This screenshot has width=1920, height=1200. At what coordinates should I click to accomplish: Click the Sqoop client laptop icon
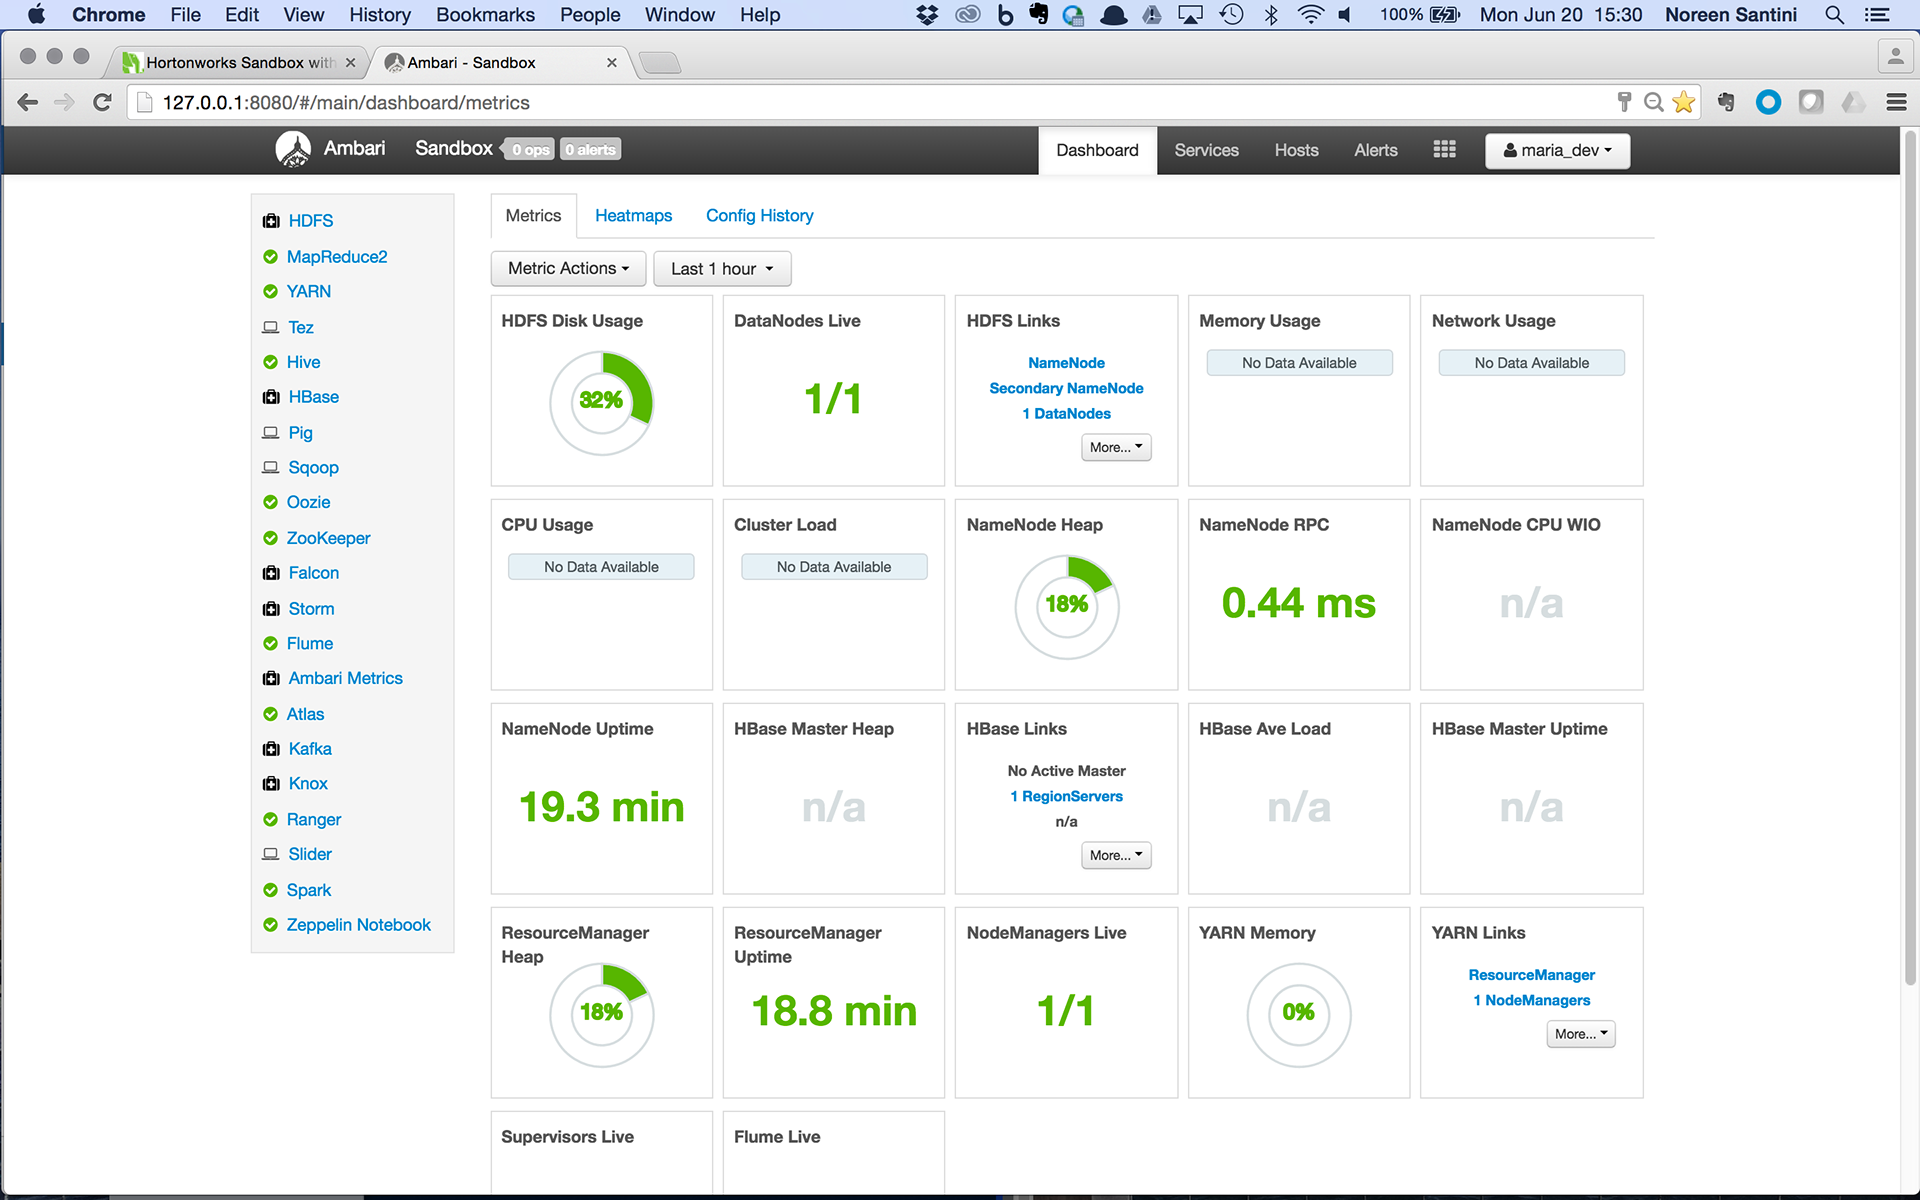point(270,468)
